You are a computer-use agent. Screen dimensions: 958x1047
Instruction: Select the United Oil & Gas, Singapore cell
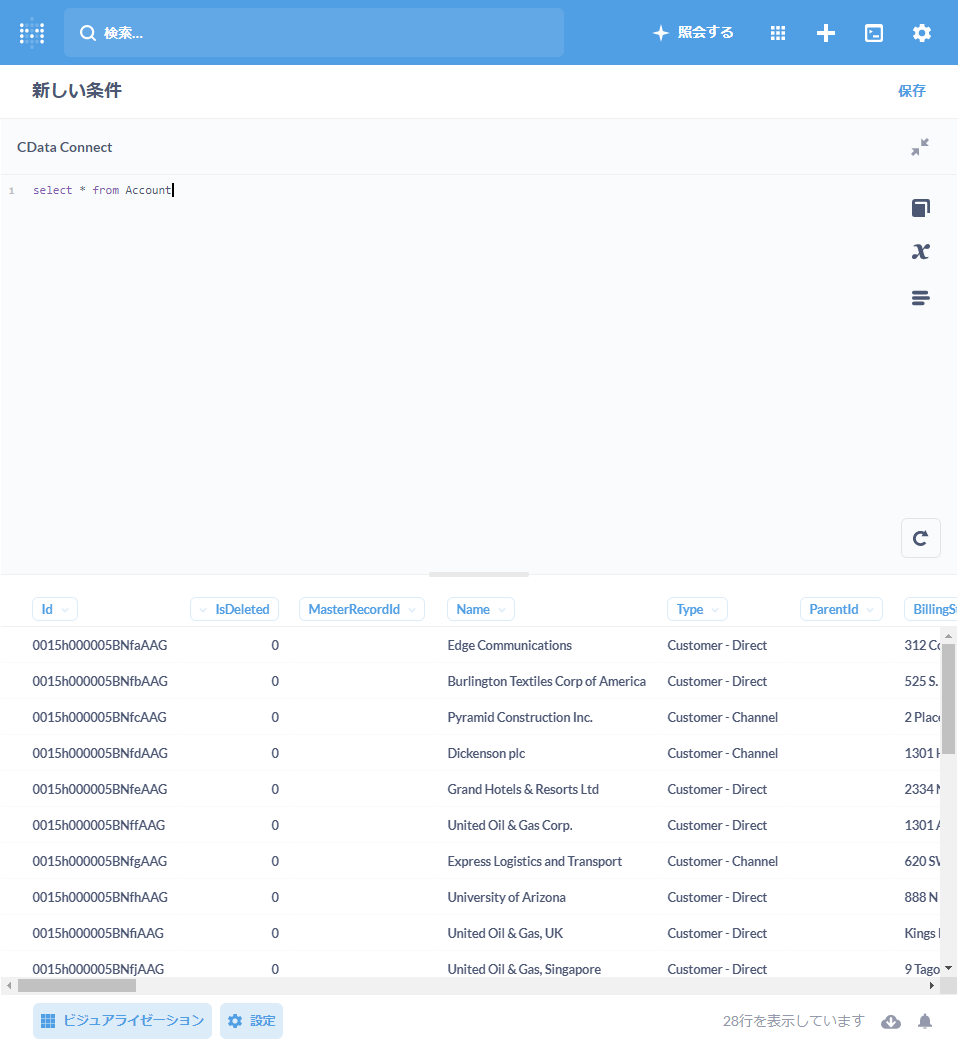pos(524,970)
